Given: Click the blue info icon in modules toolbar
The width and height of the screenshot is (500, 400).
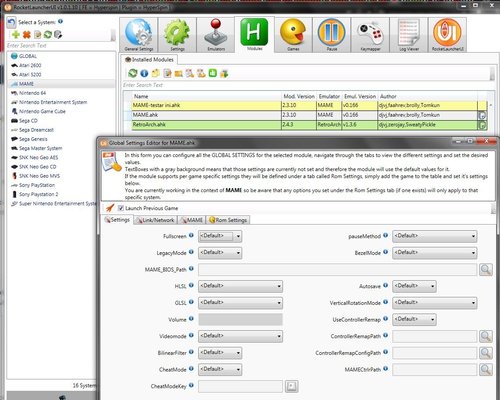Looking at the screenshot, I should pos(144,73).
